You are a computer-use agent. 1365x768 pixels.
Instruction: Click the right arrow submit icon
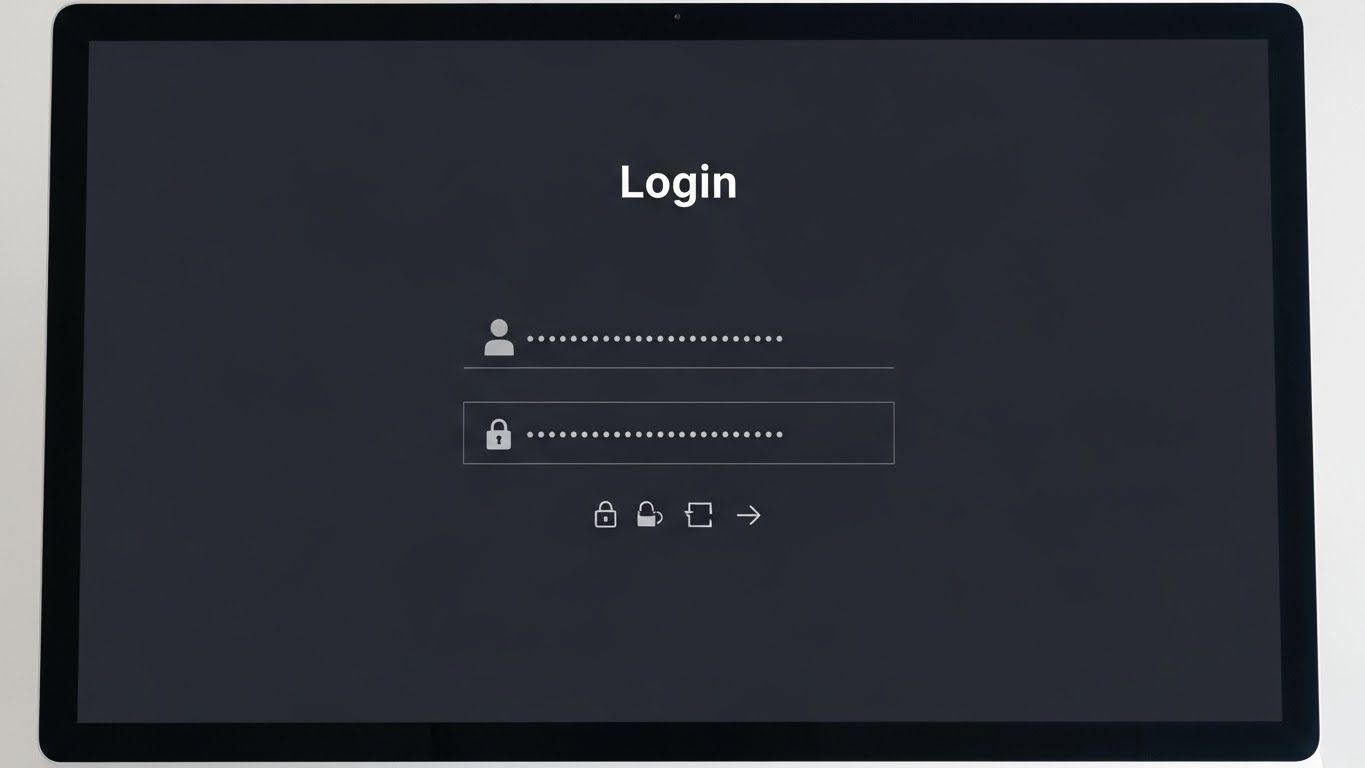point(748,515)
